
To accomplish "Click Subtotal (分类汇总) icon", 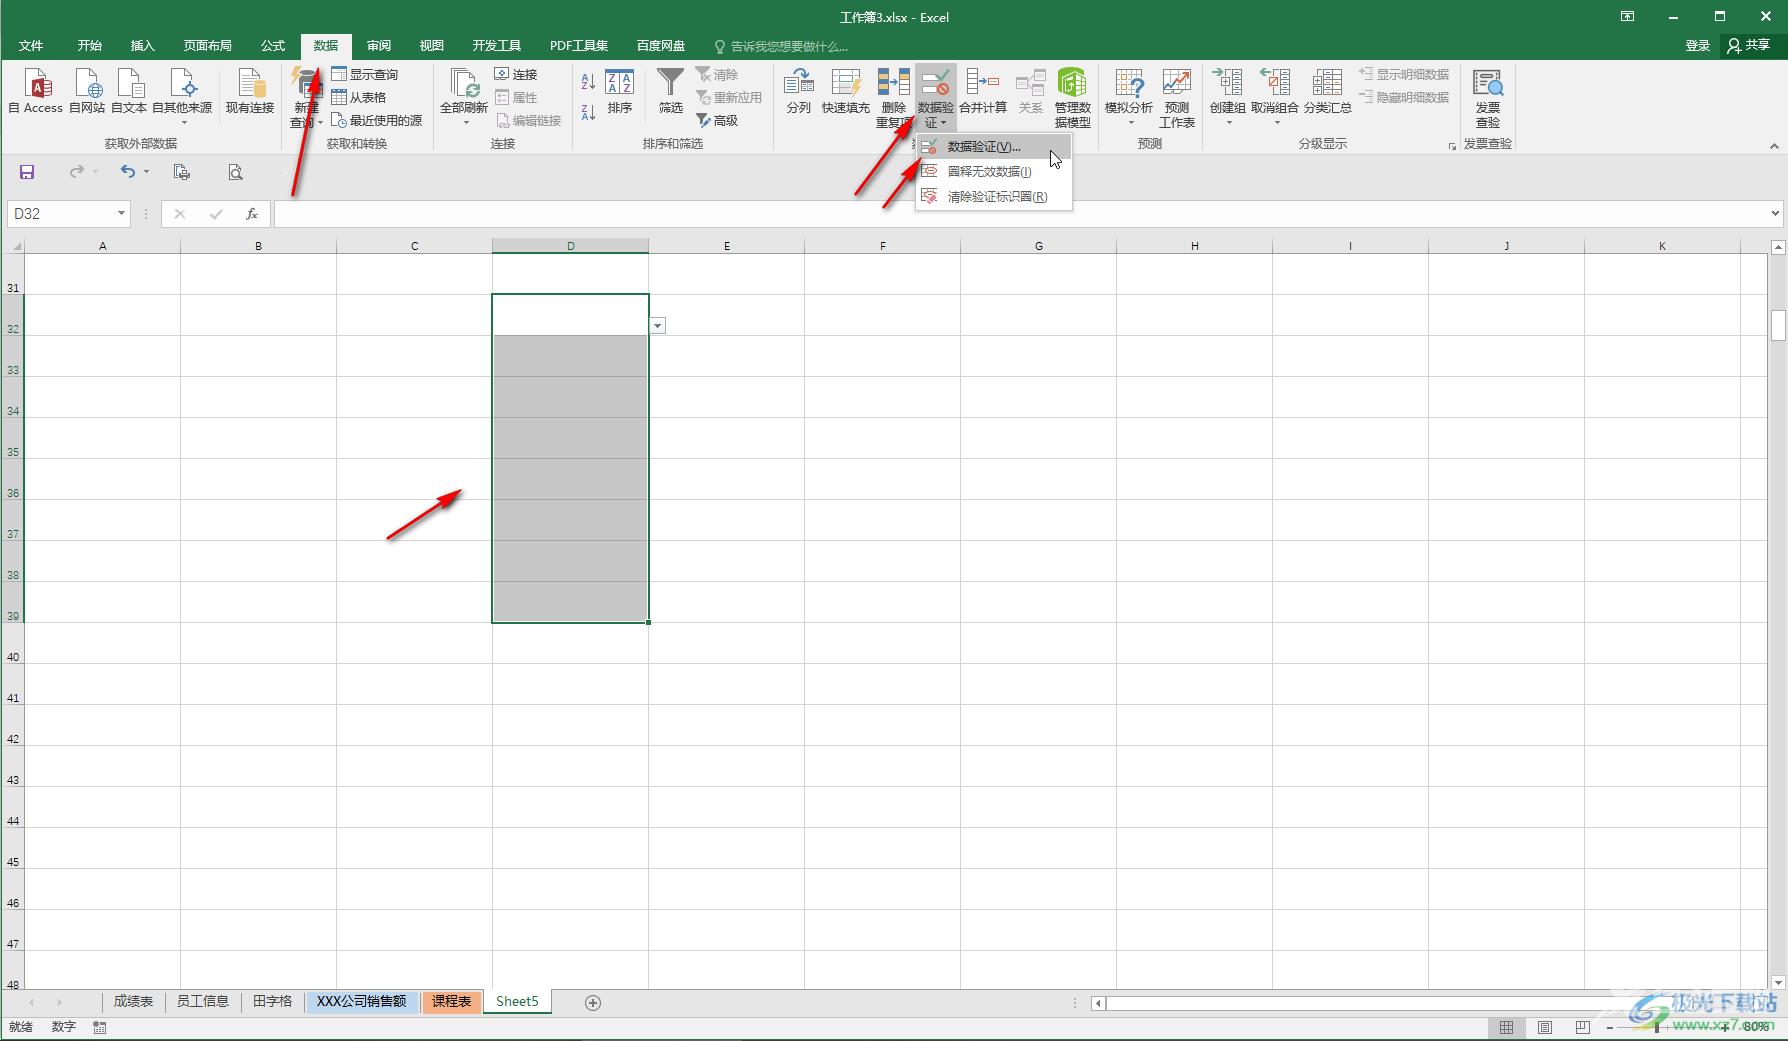I will pos(1327,91).
